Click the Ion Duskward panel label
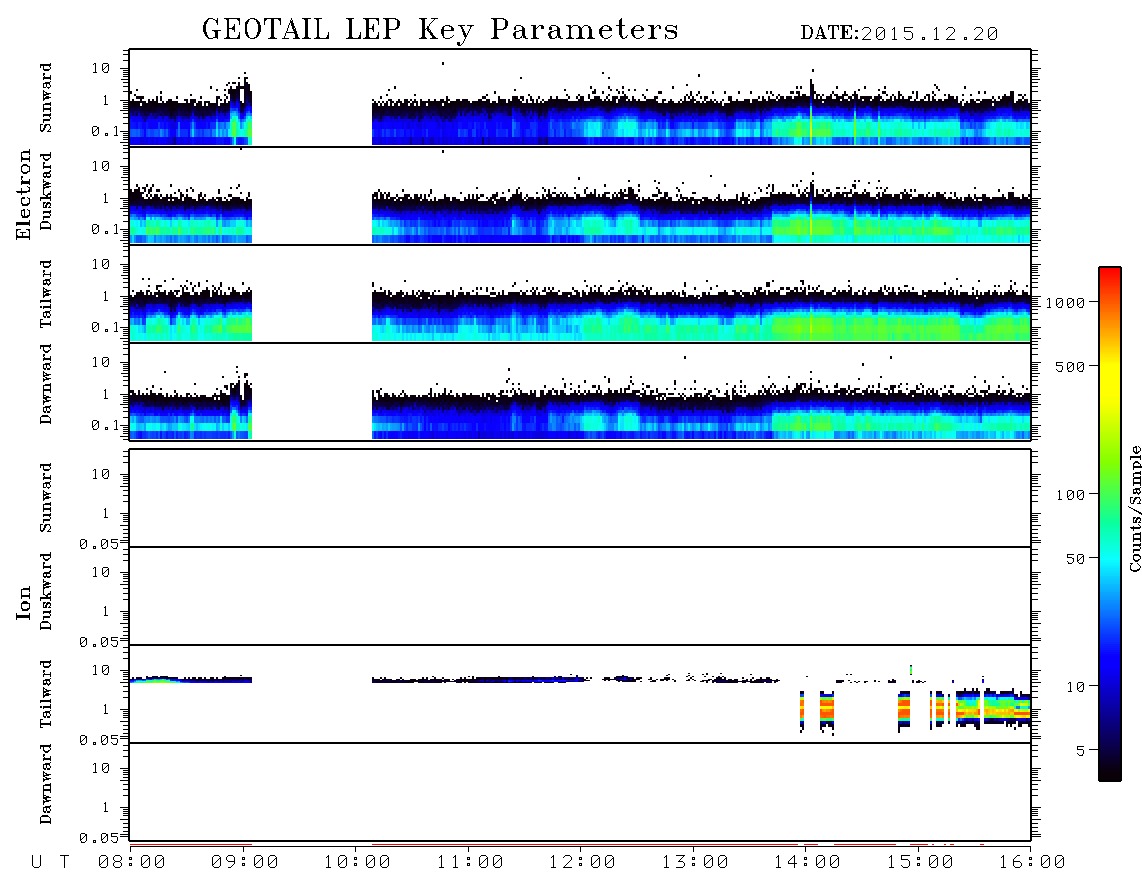Screen dimensions: 1142x880 46,591
